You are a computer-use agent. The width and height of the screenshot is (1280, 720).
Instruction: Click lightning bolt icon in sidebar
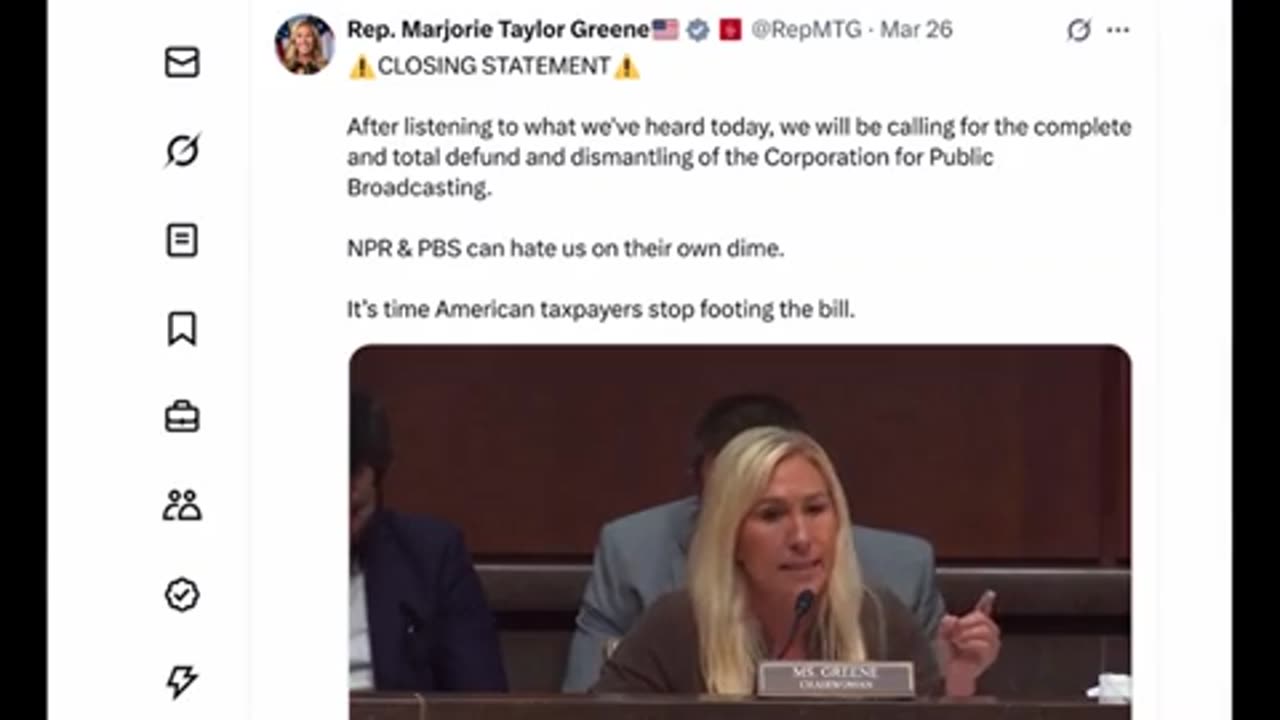pos(182,682)
